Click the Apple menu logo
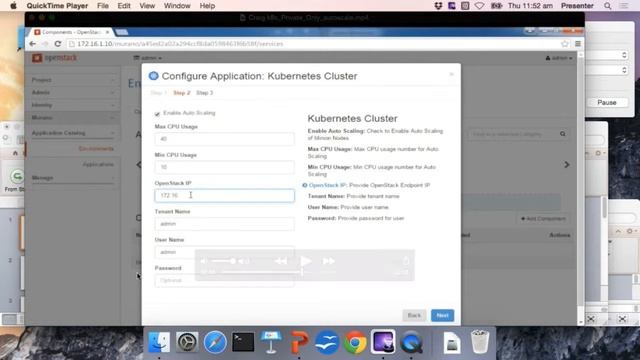The height and width of the screenshot is (360, 640). pyautogui.click(x=13, y=6)
